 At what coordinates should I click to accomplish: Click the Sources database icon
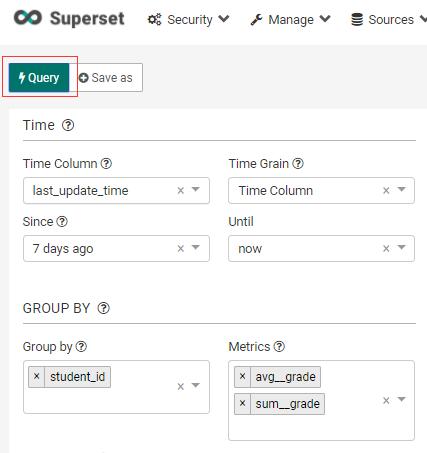click(357, 20)
